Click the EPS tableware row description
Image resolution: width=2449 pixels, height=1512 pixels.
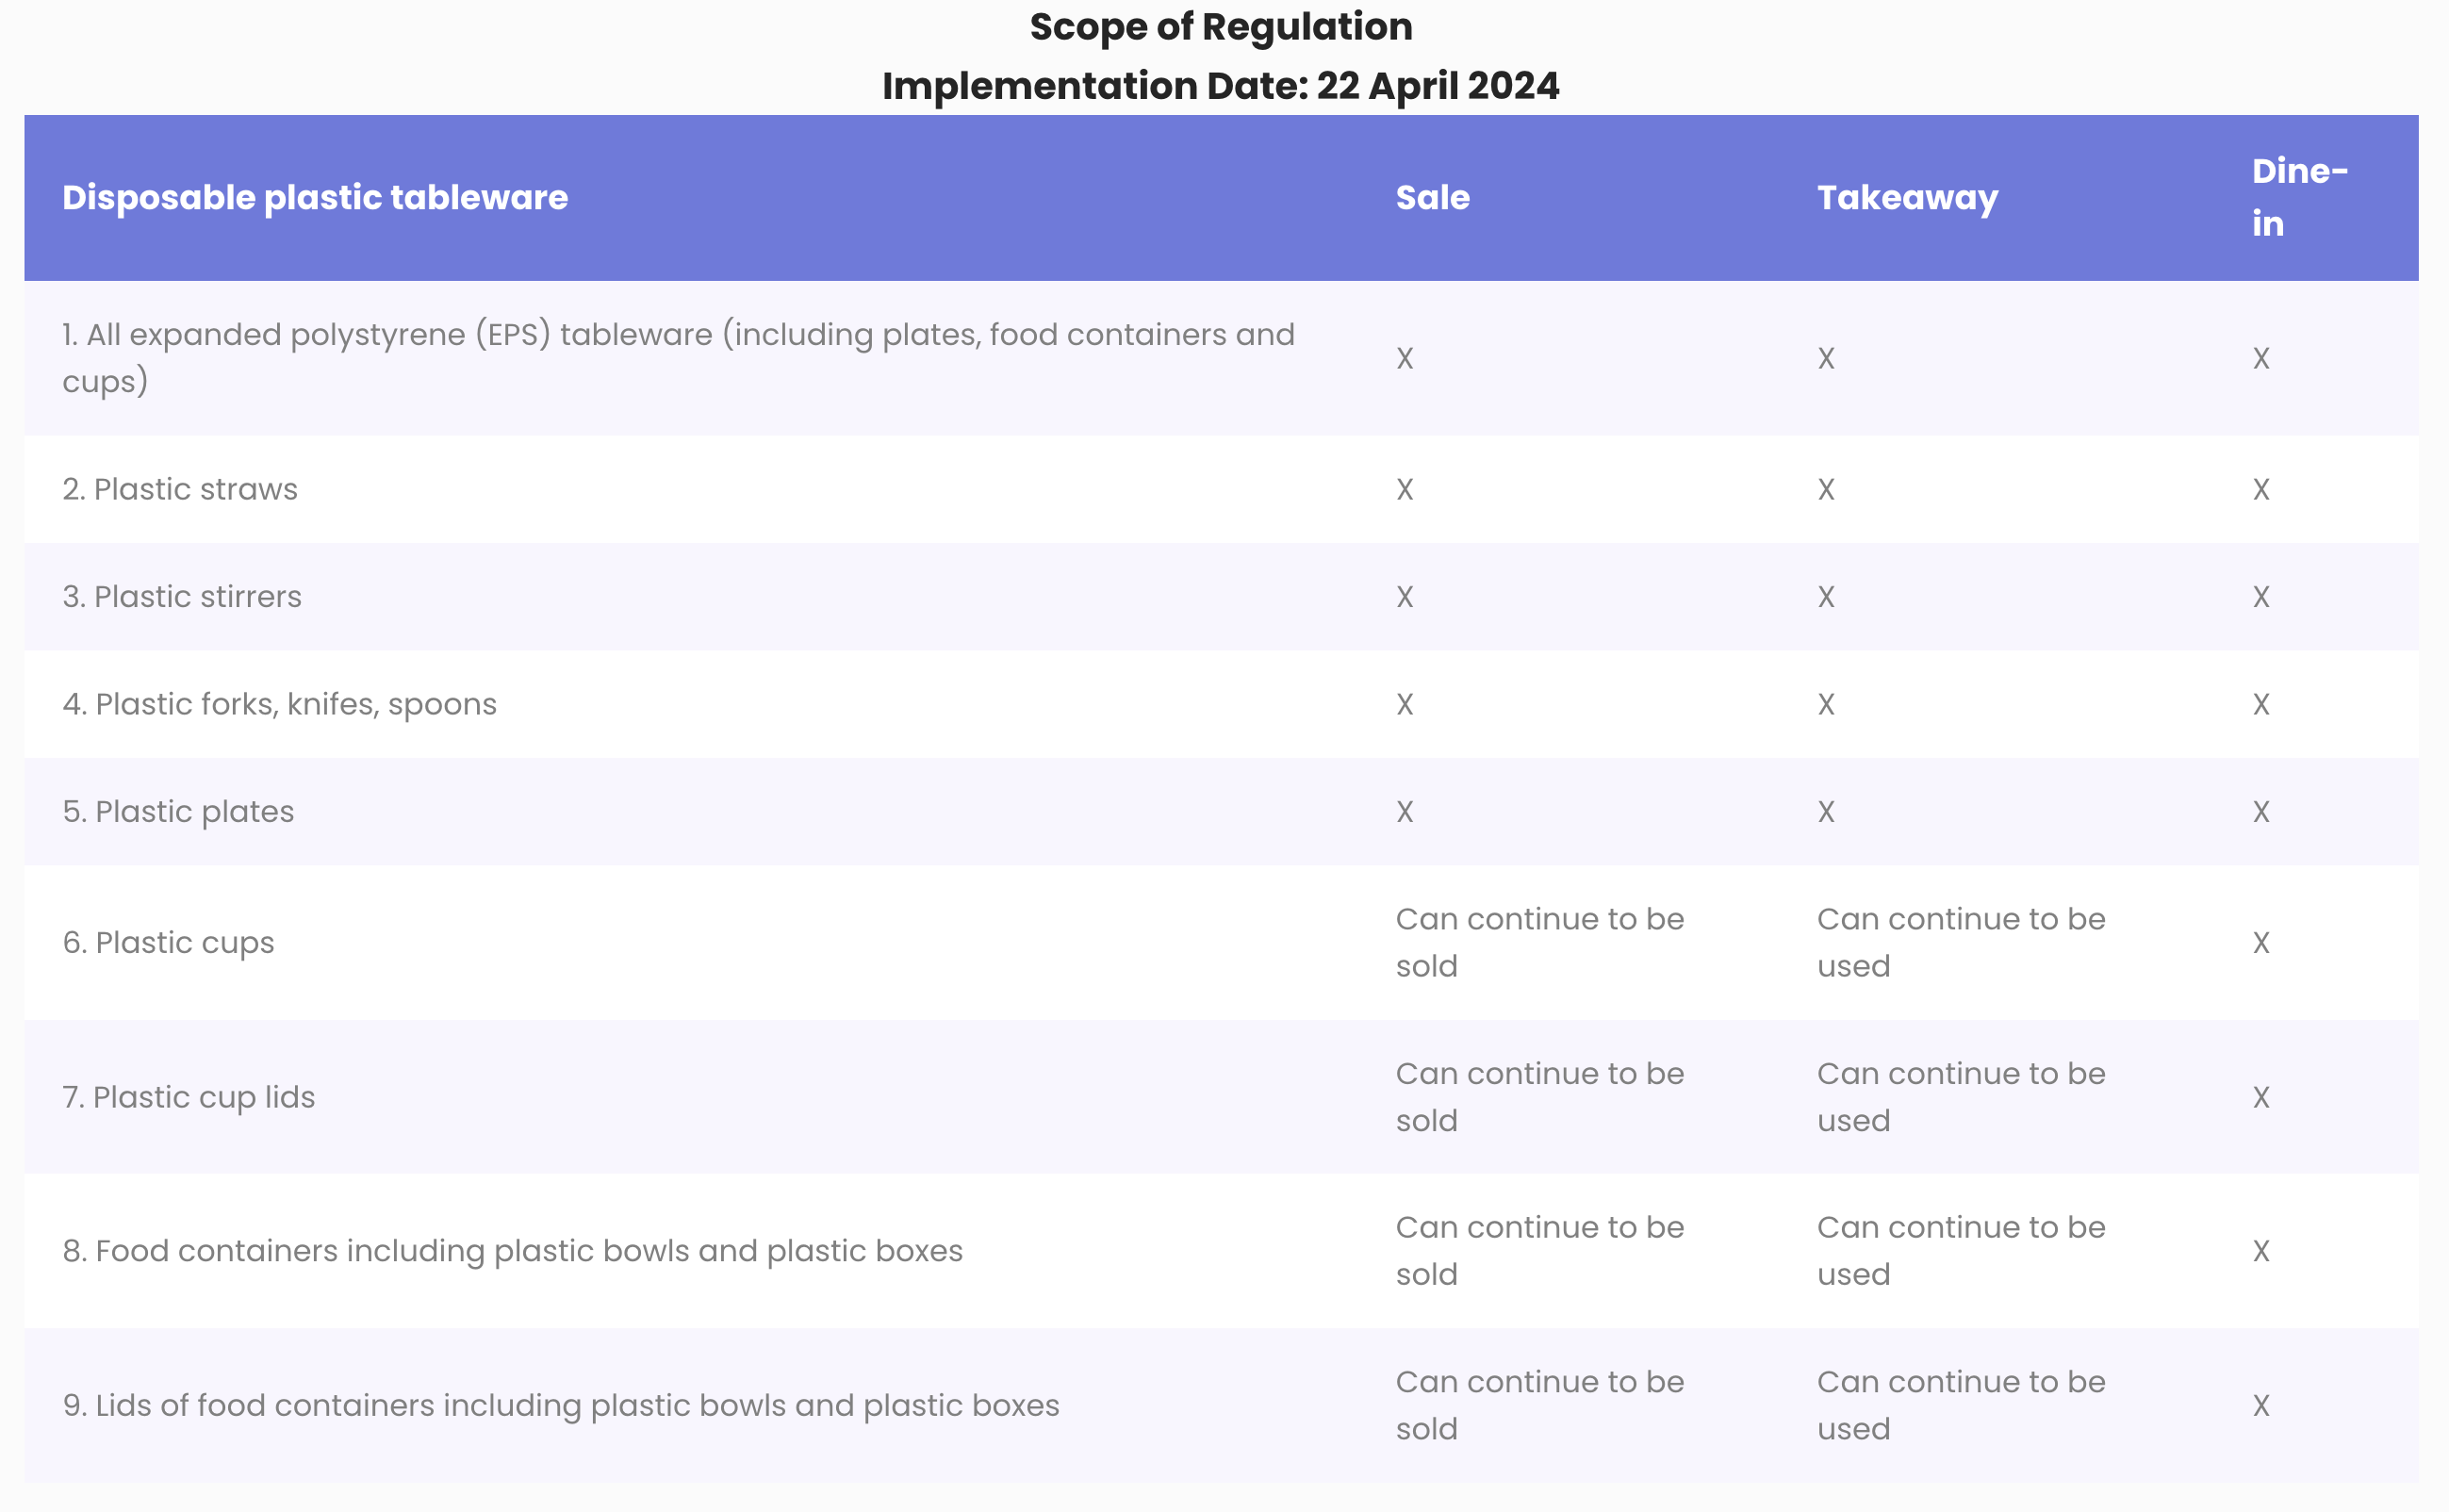(x=678, y=358)
